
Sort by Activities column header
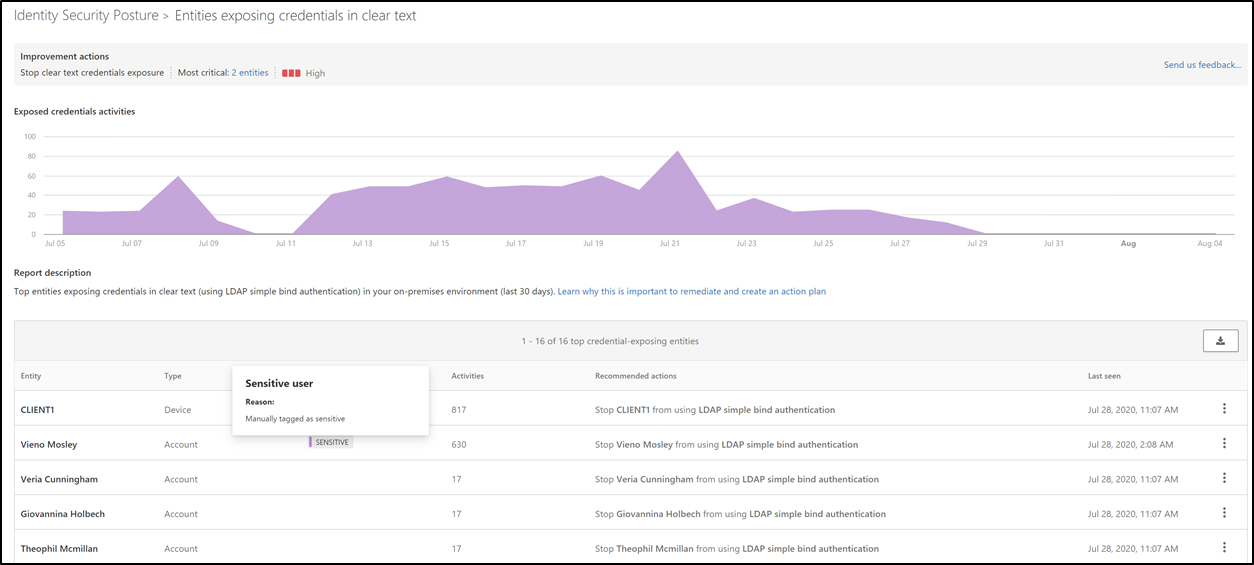(467, 376)
